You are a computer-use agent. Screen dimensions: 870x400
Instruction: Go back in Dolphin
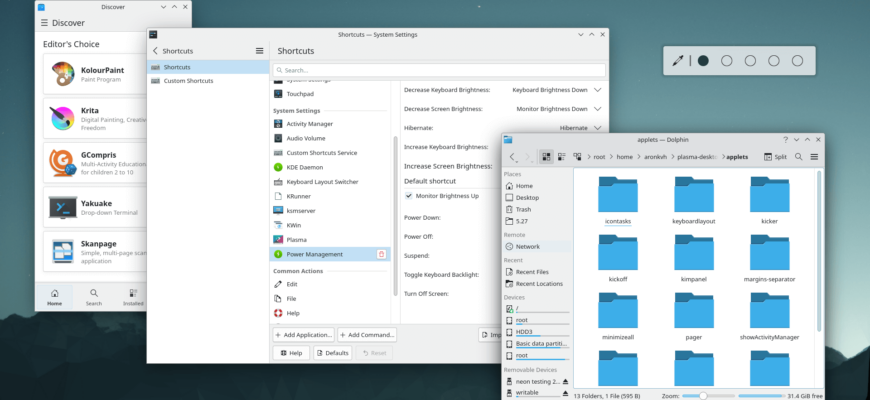pos(512,157)
